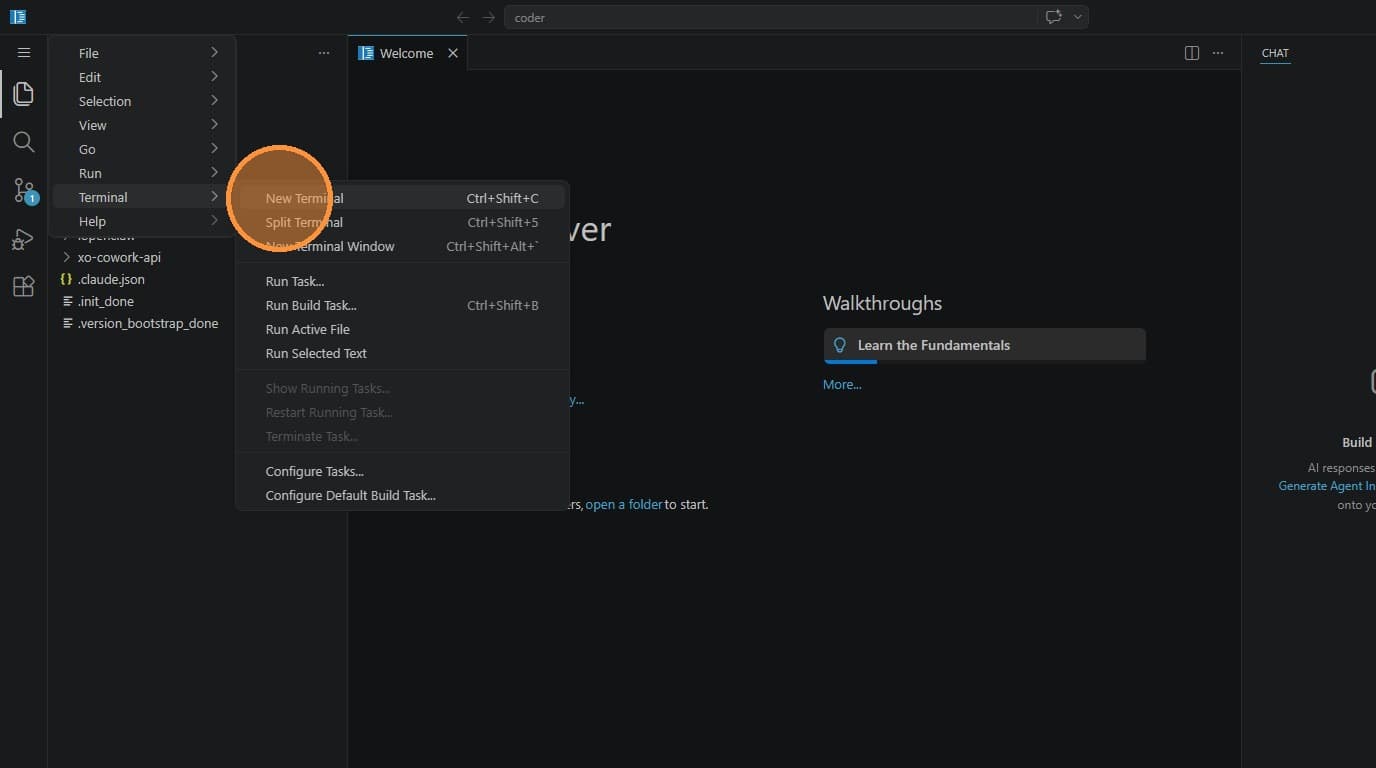Viewport: 1376px width, 768px height.
Task: Click the Walkthroughs heading
Action: pyautogui.click(x=882, y=303)
